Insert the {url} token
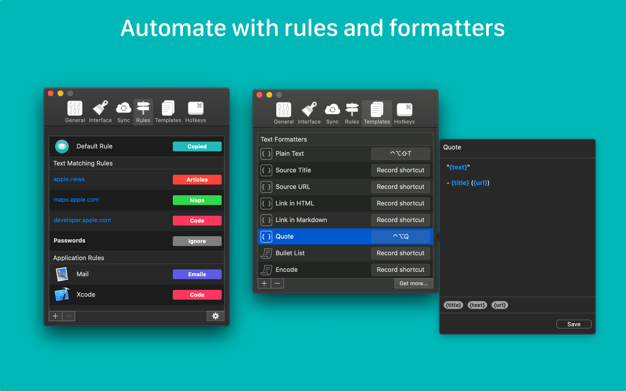Viewport: 626px width, 391px height. pos(499,305)
